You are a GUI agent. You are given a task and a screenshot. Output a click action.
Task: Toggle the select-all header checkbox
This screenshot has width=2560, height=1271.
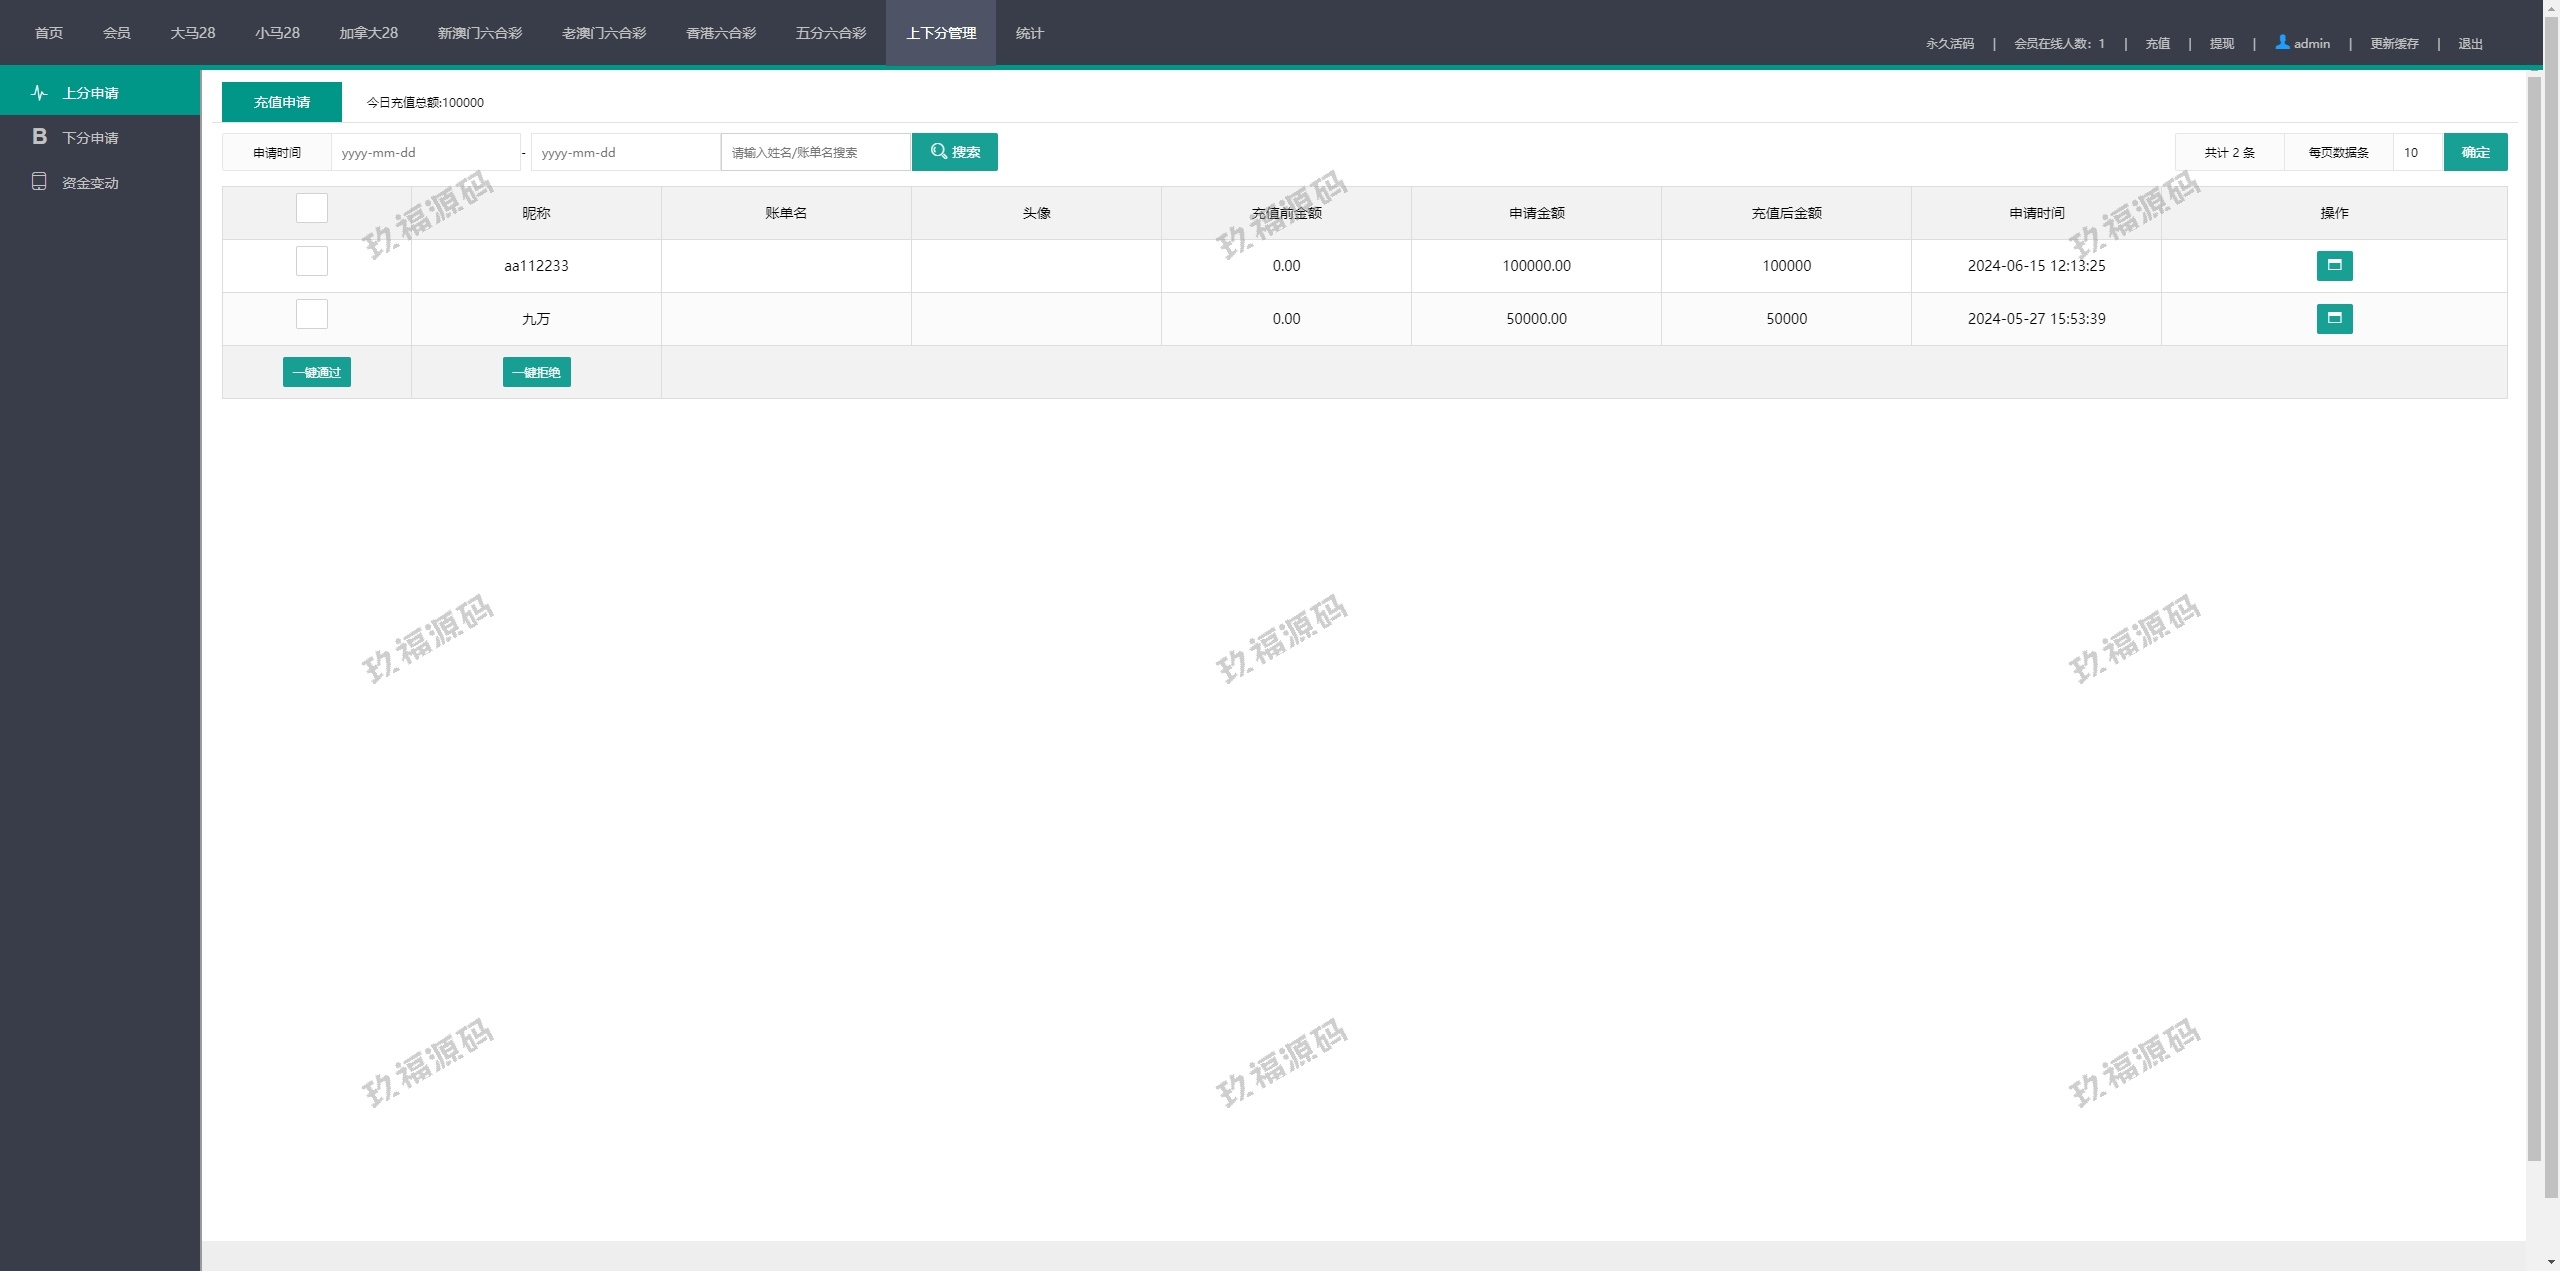[312, 208]
